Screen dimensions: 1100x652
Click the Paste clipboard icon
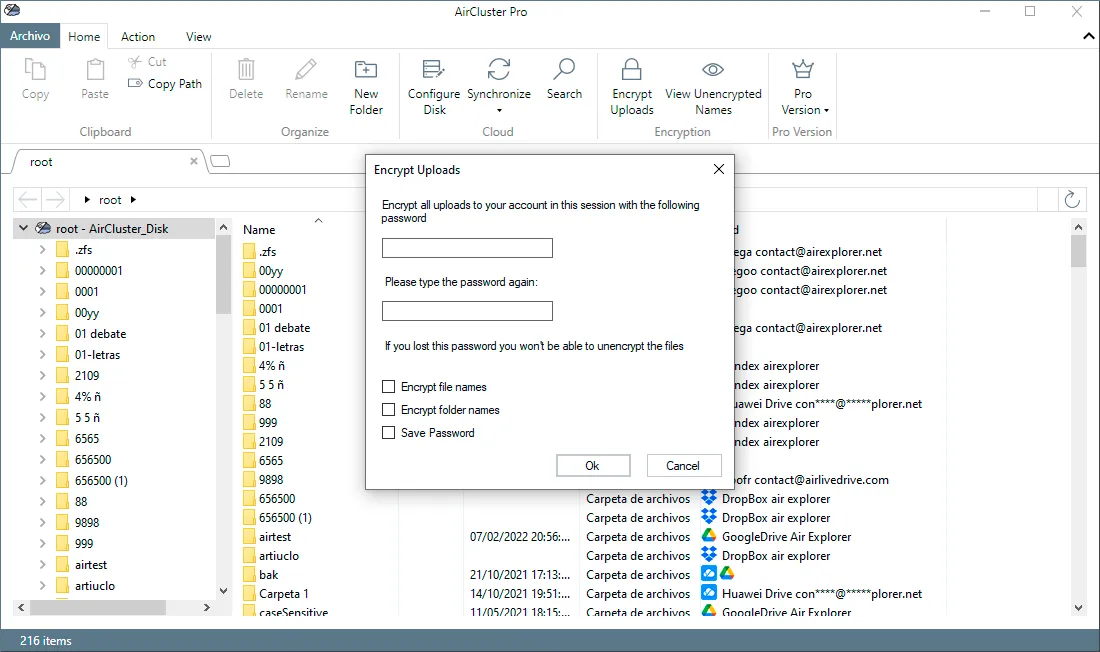(95, 69)
